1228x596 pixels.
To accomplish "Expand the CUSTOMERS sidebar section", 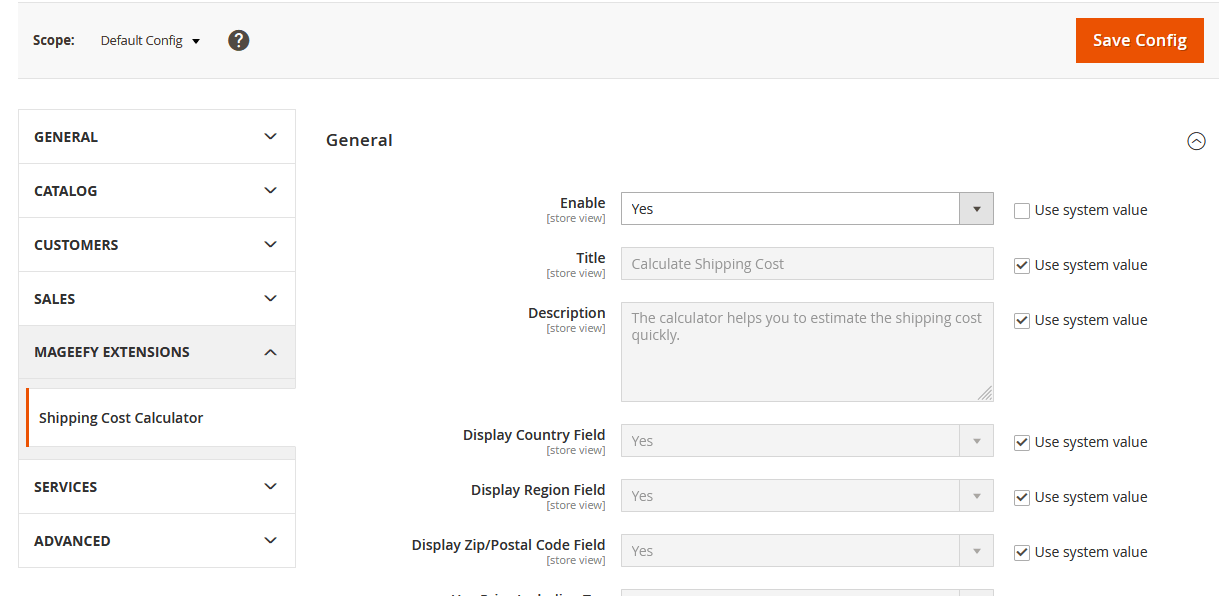I will (x=157, y=245).
